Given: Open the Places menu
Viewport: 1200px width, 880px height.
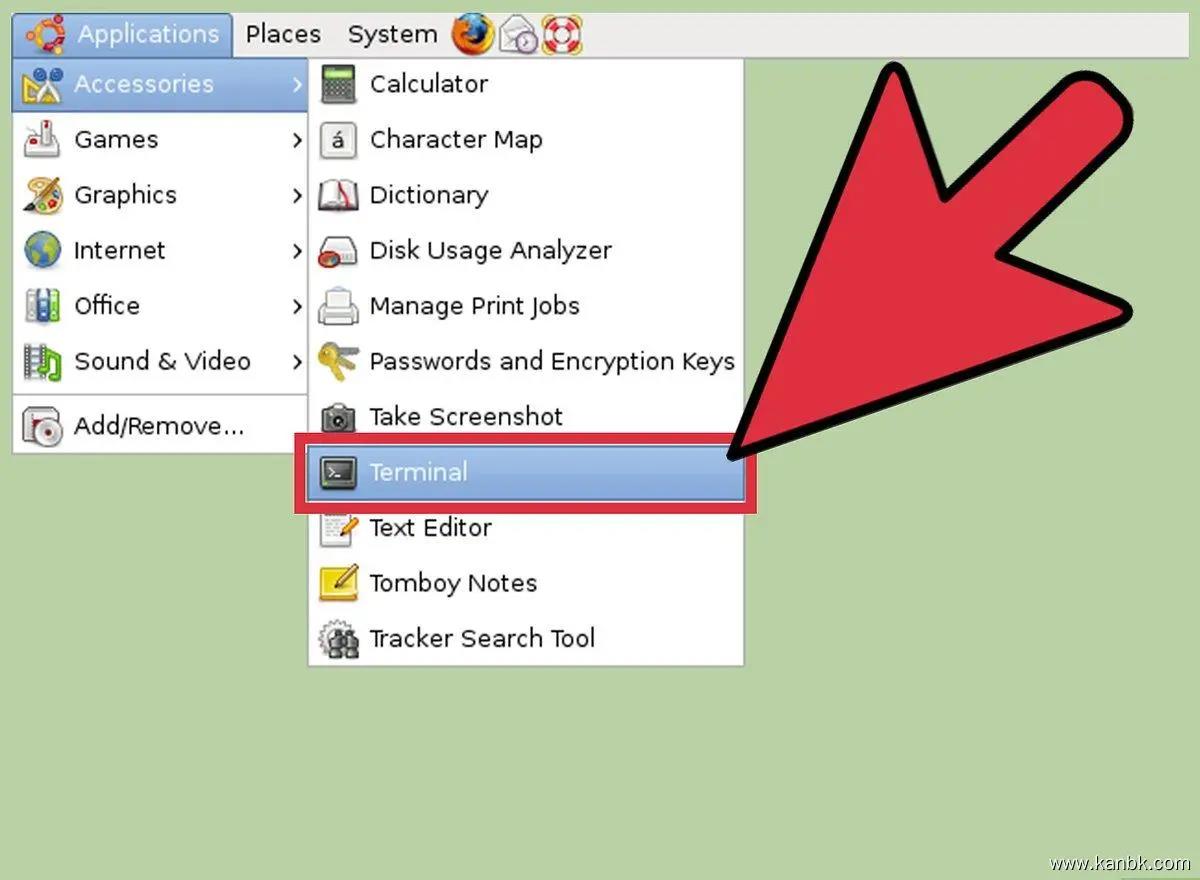Looking at the screenshot, I should tap(283, 35).
